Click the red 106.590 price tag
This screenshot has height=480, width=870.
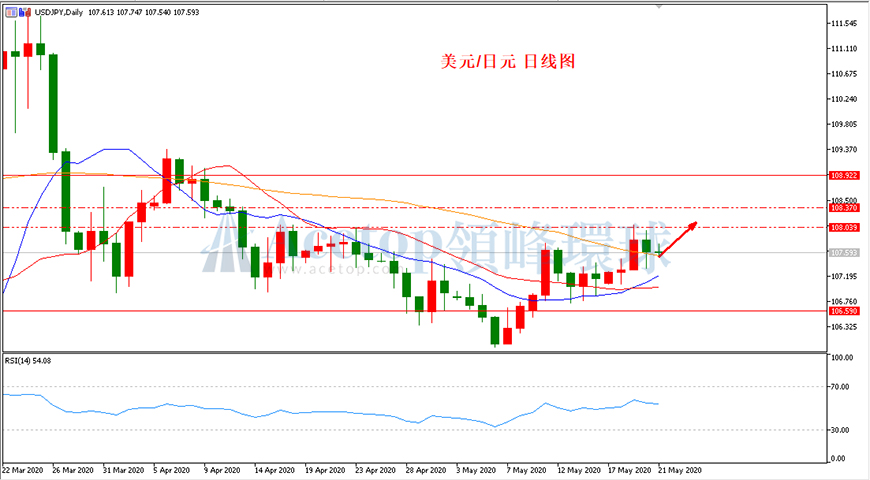pos(844,311)
